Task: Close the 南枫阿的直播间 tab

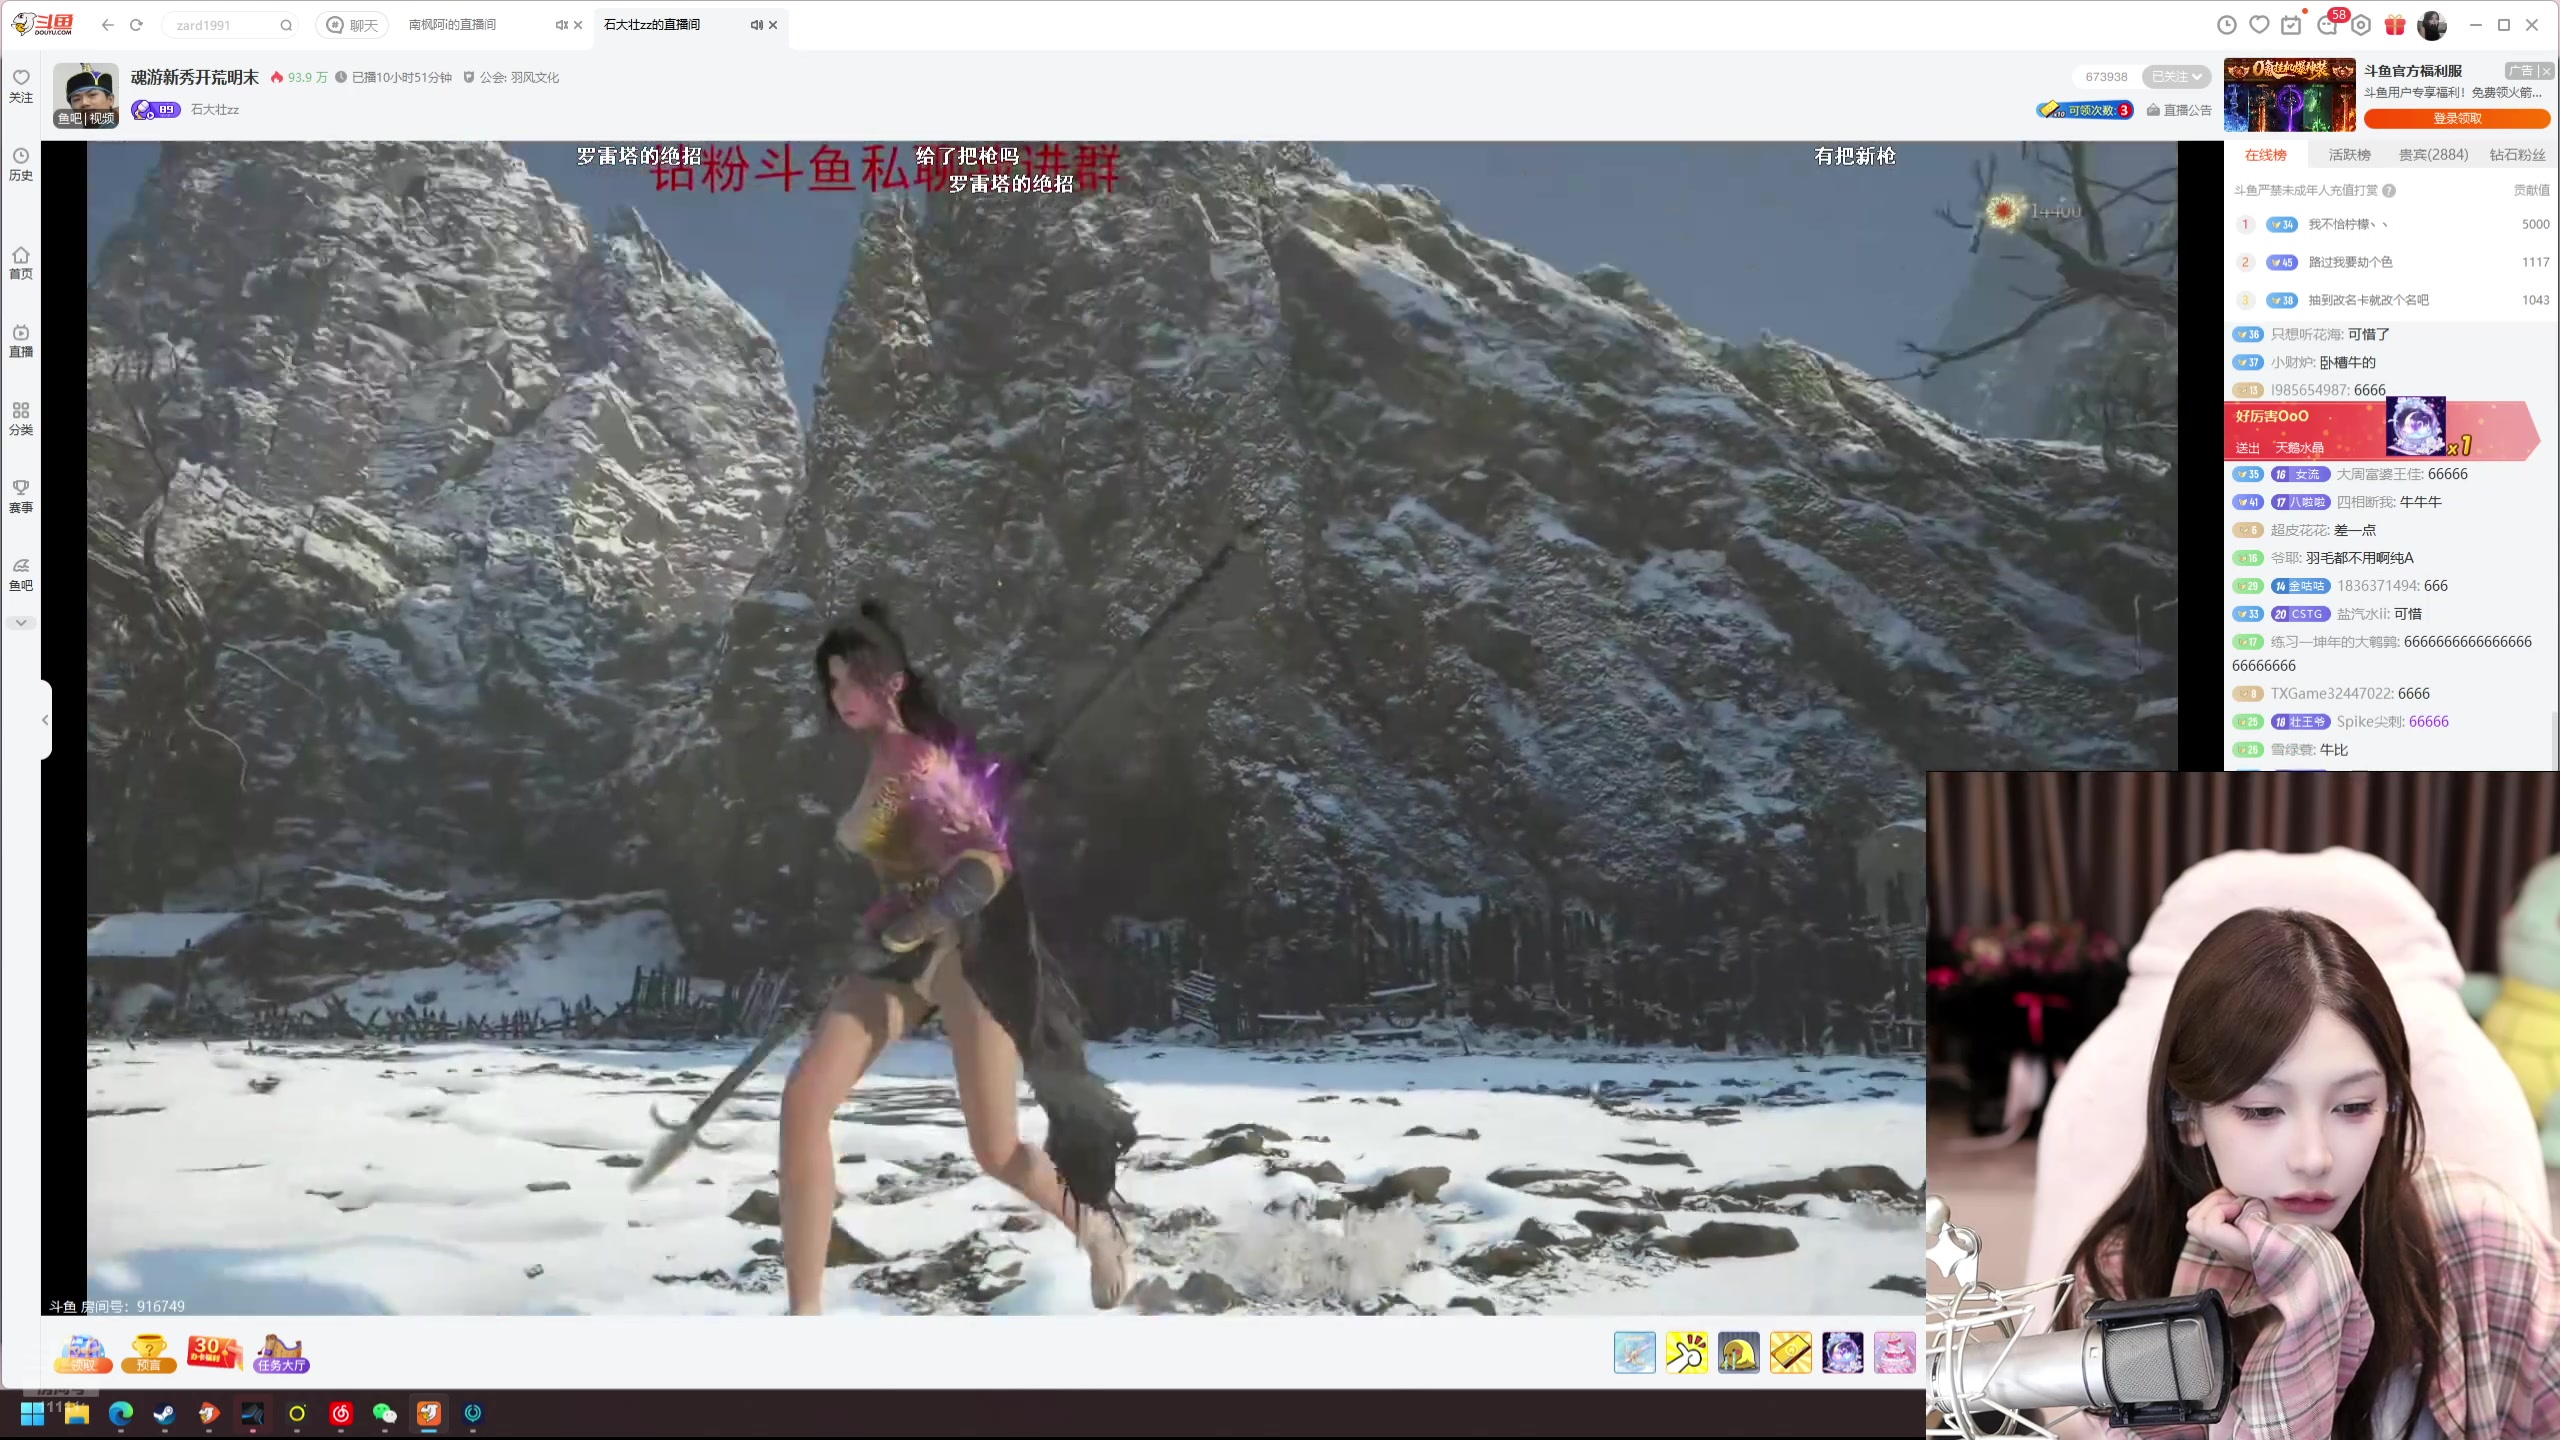Action: [x=578, y=25]
